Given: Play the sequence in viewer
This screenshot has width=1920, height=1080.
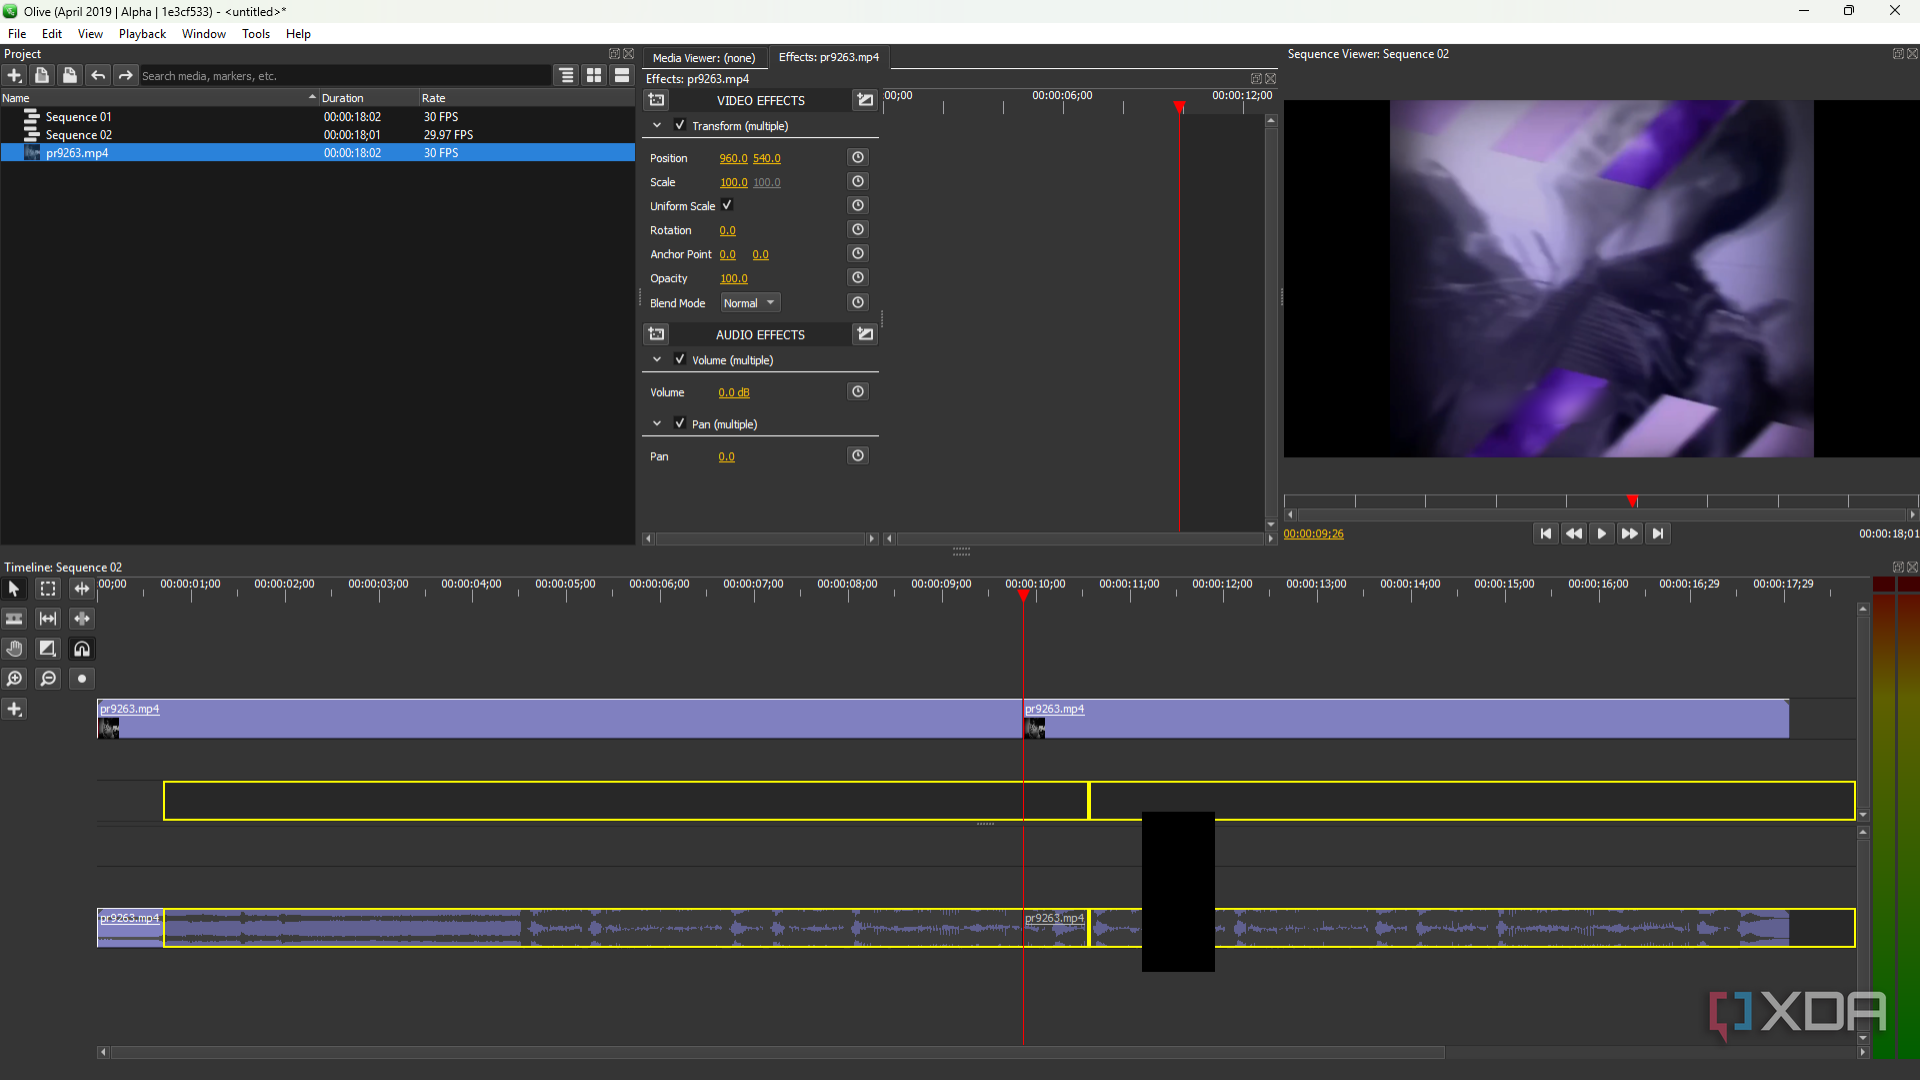Looking at the screenshot, I should [1602, 534].
